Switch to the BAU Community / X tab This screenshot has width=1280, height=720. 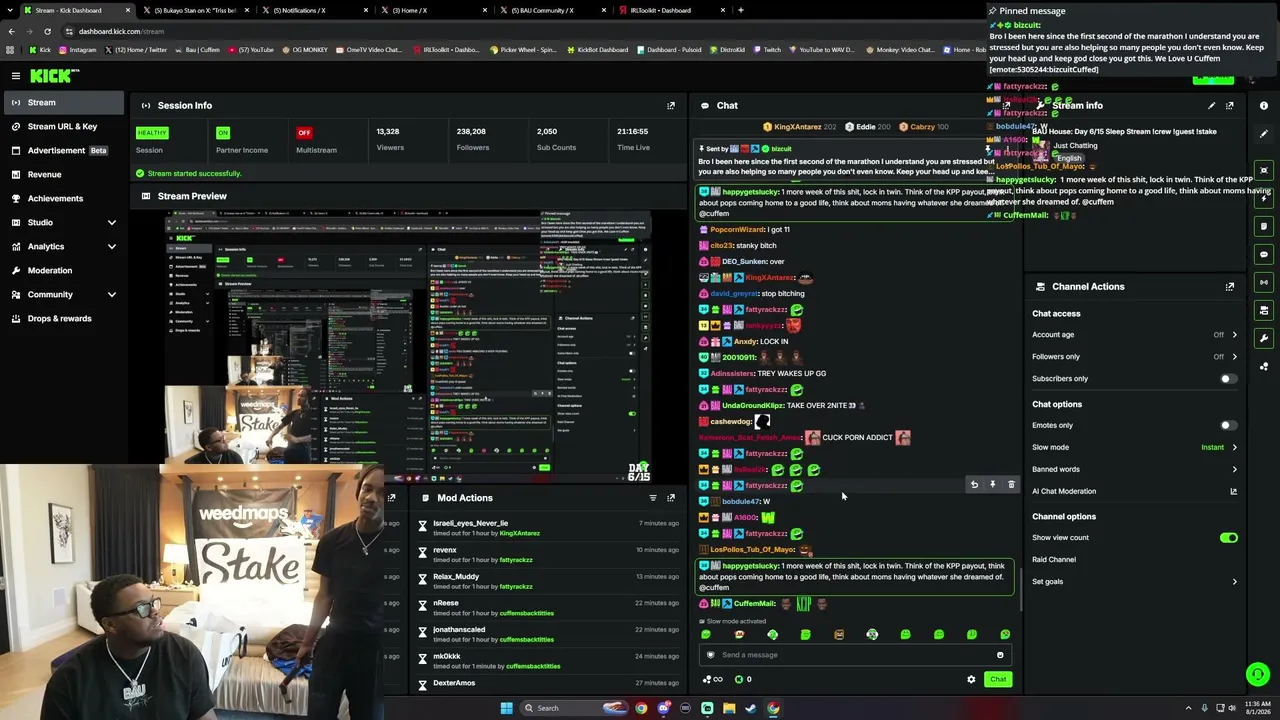[x=555, y=10]
